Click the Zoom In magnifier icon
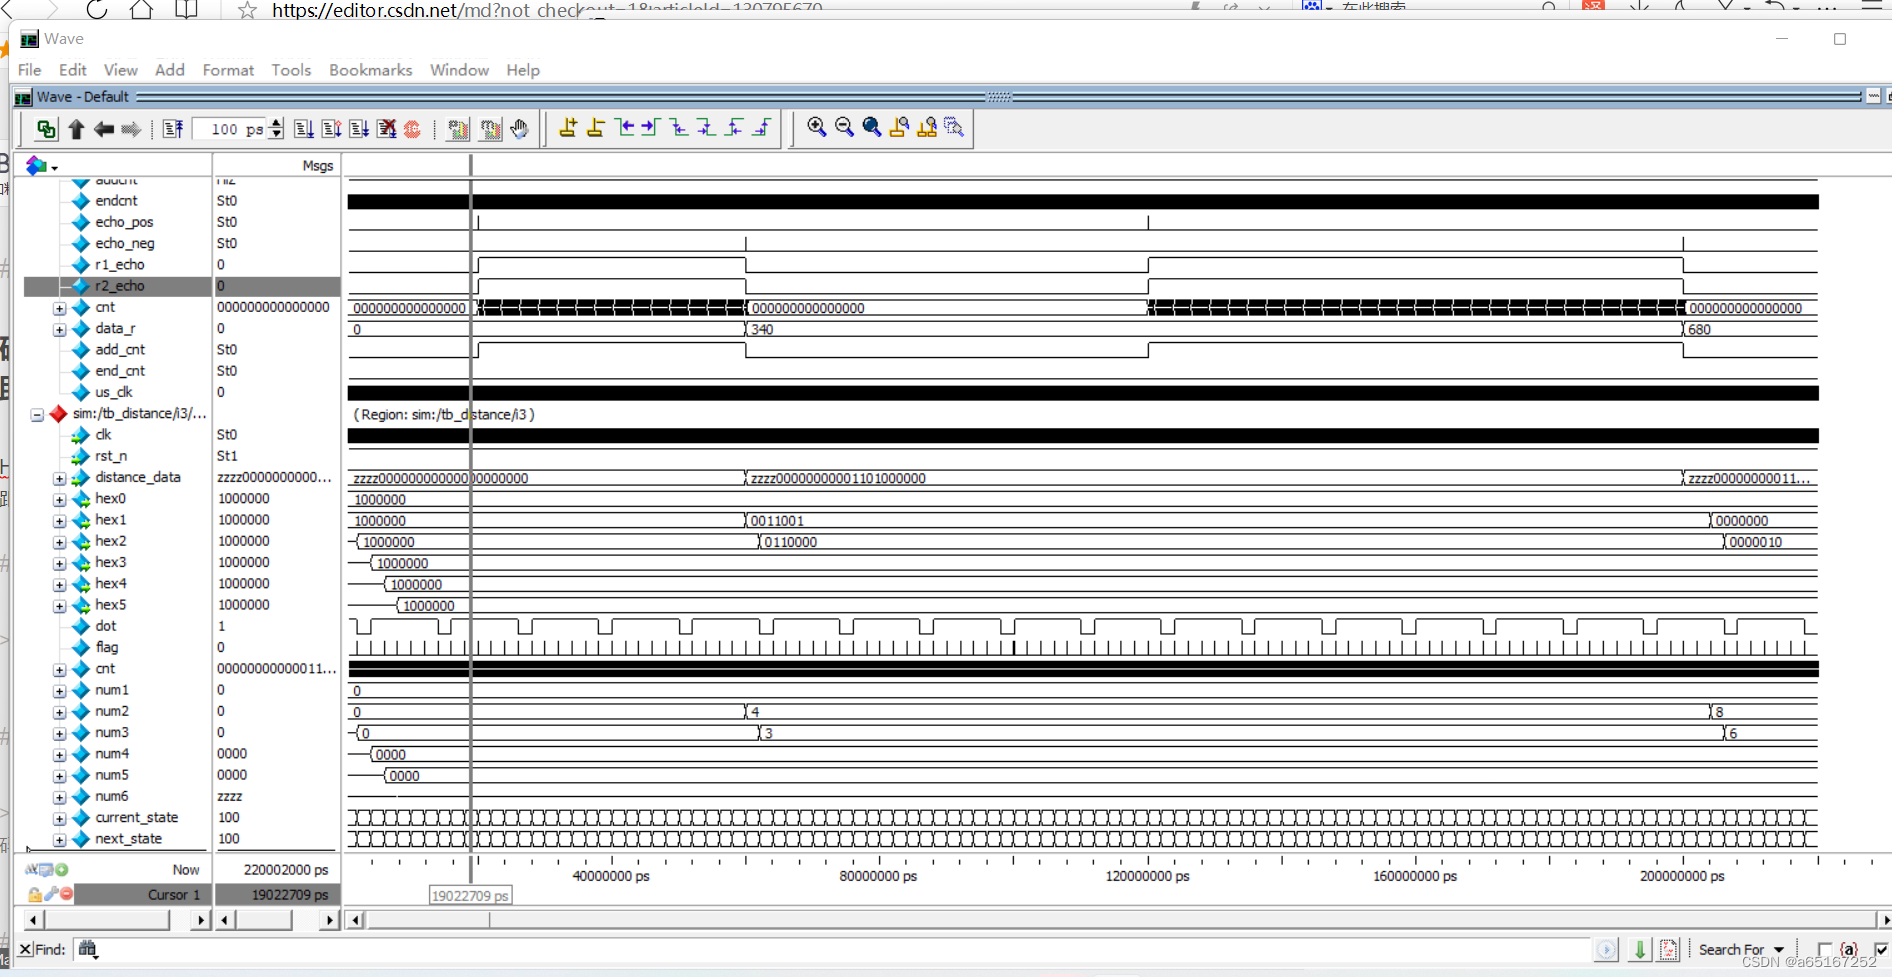This screenshot has width=1892, height=977. (817, 127)
